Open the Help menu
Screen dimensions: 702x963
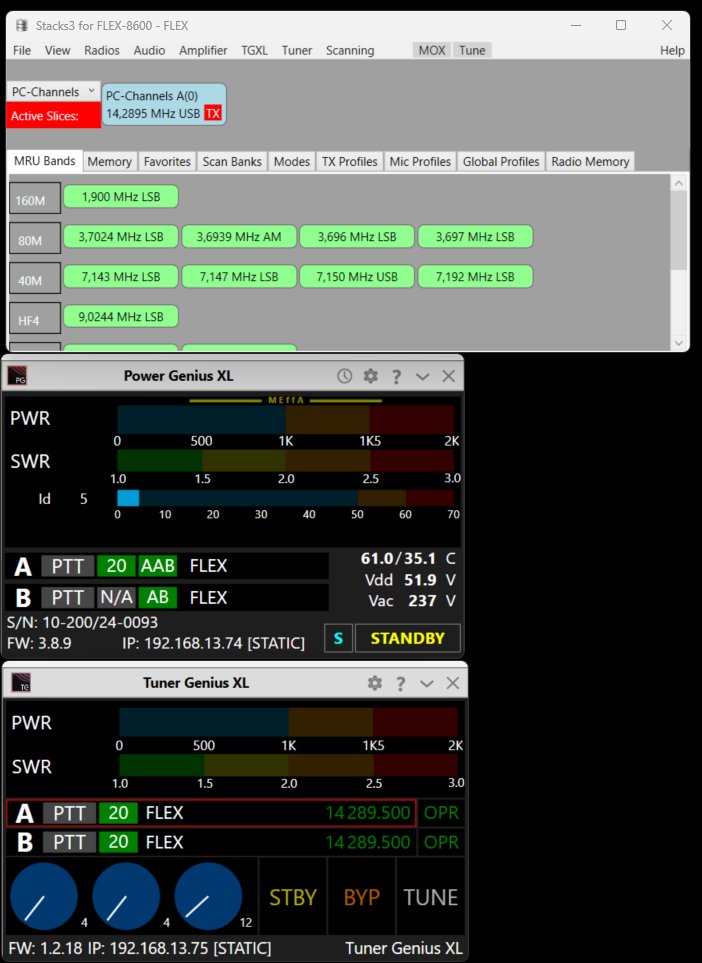[672, 50]
